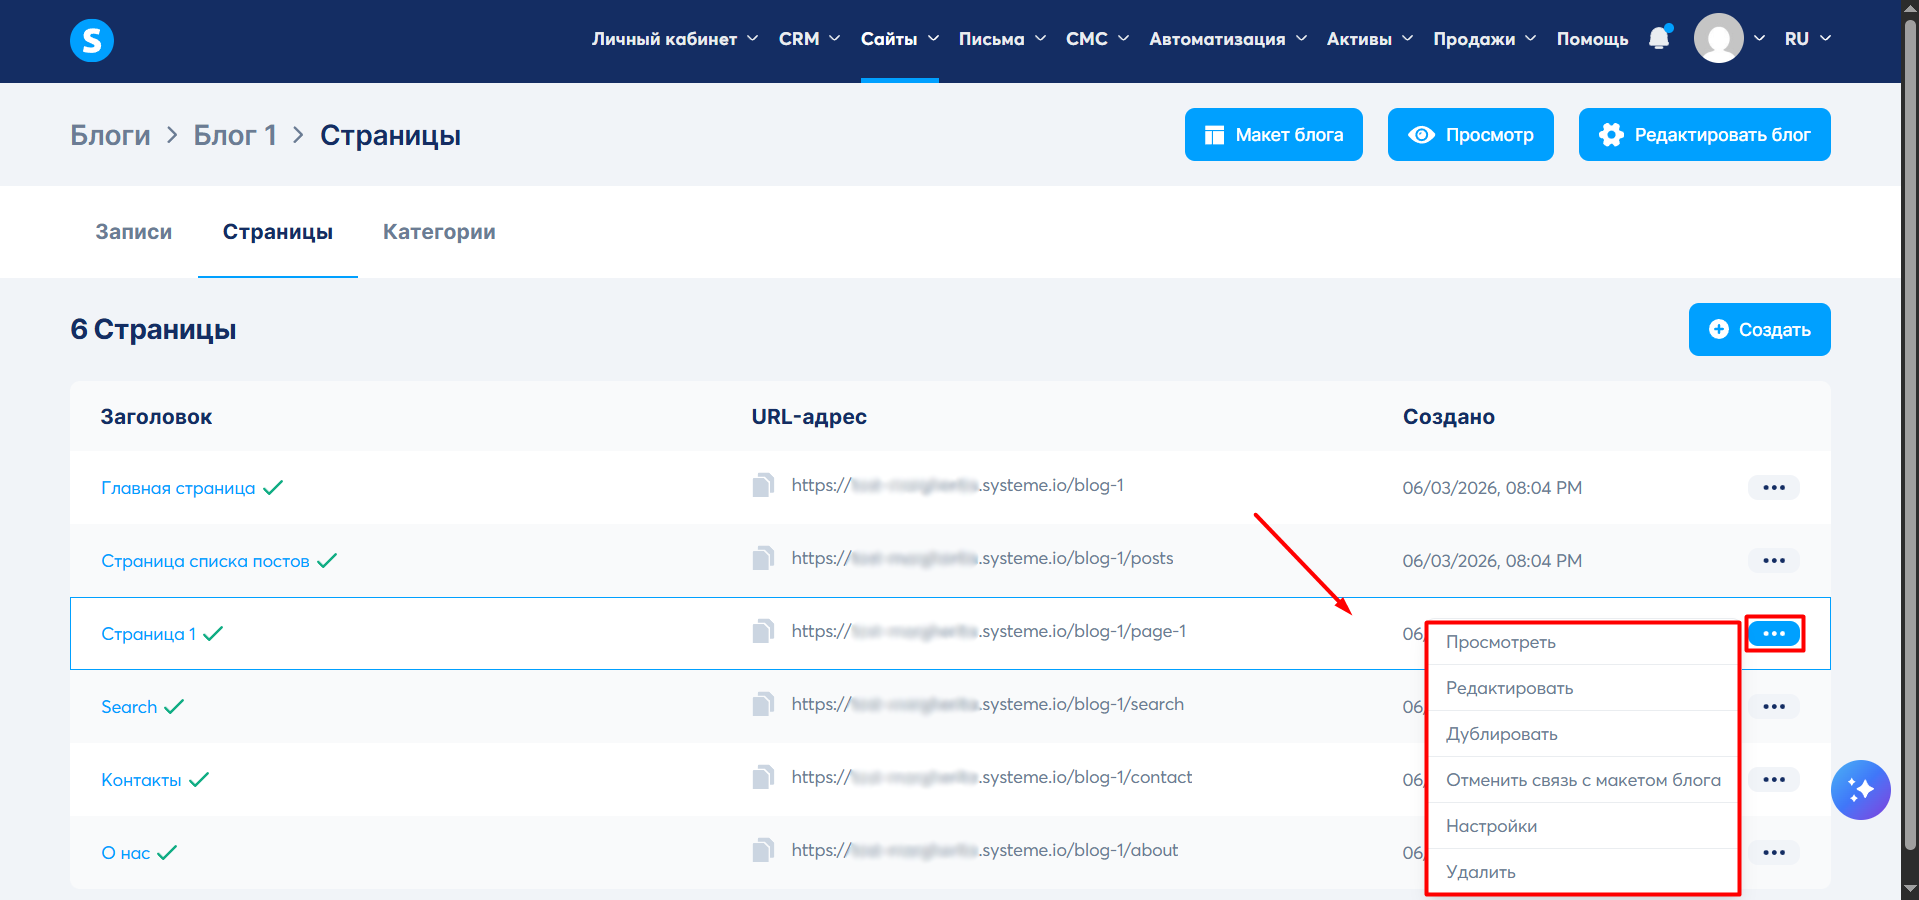1919x900 pixels.
Task: Open the notifications bell
Action: pyautogui.click(x=1659, y=38)
